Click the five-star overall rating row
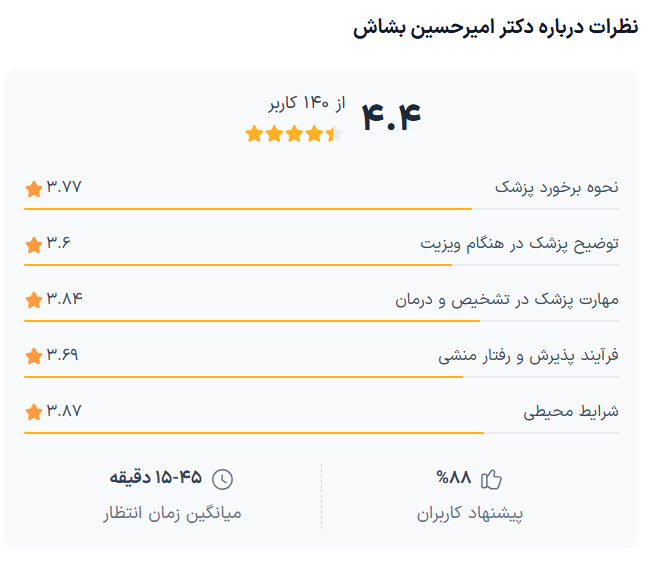 click(x=293, y=134)
